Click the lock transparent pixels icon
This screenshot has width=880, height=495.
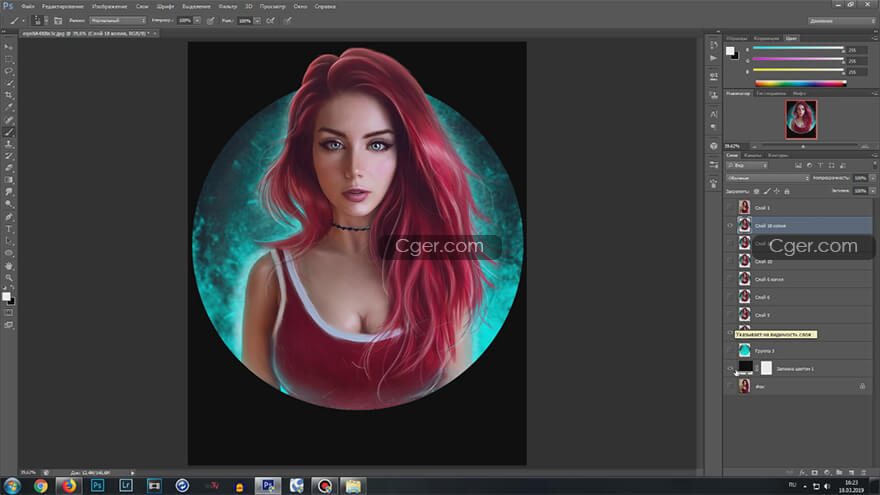pyautogui.click(x=757, y=191)
